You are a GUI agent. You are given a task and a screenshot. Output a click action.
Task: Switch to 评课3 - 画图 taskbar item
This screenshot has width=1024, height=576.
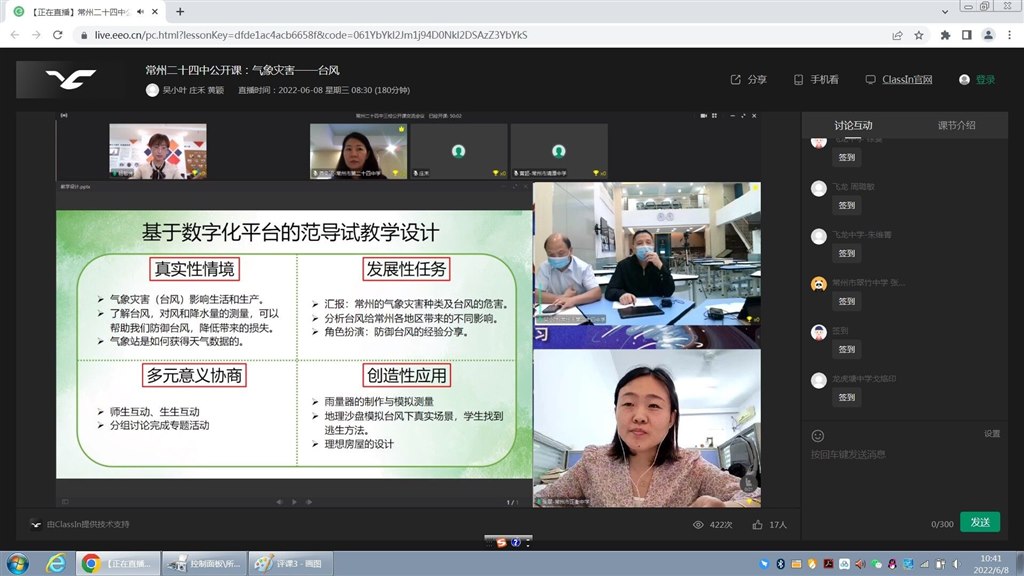[291, 563]
